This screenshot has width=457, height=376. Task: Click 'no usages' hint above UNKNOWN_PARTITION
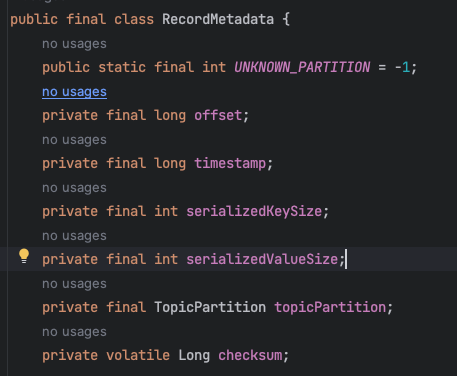[x=74, y=44]
